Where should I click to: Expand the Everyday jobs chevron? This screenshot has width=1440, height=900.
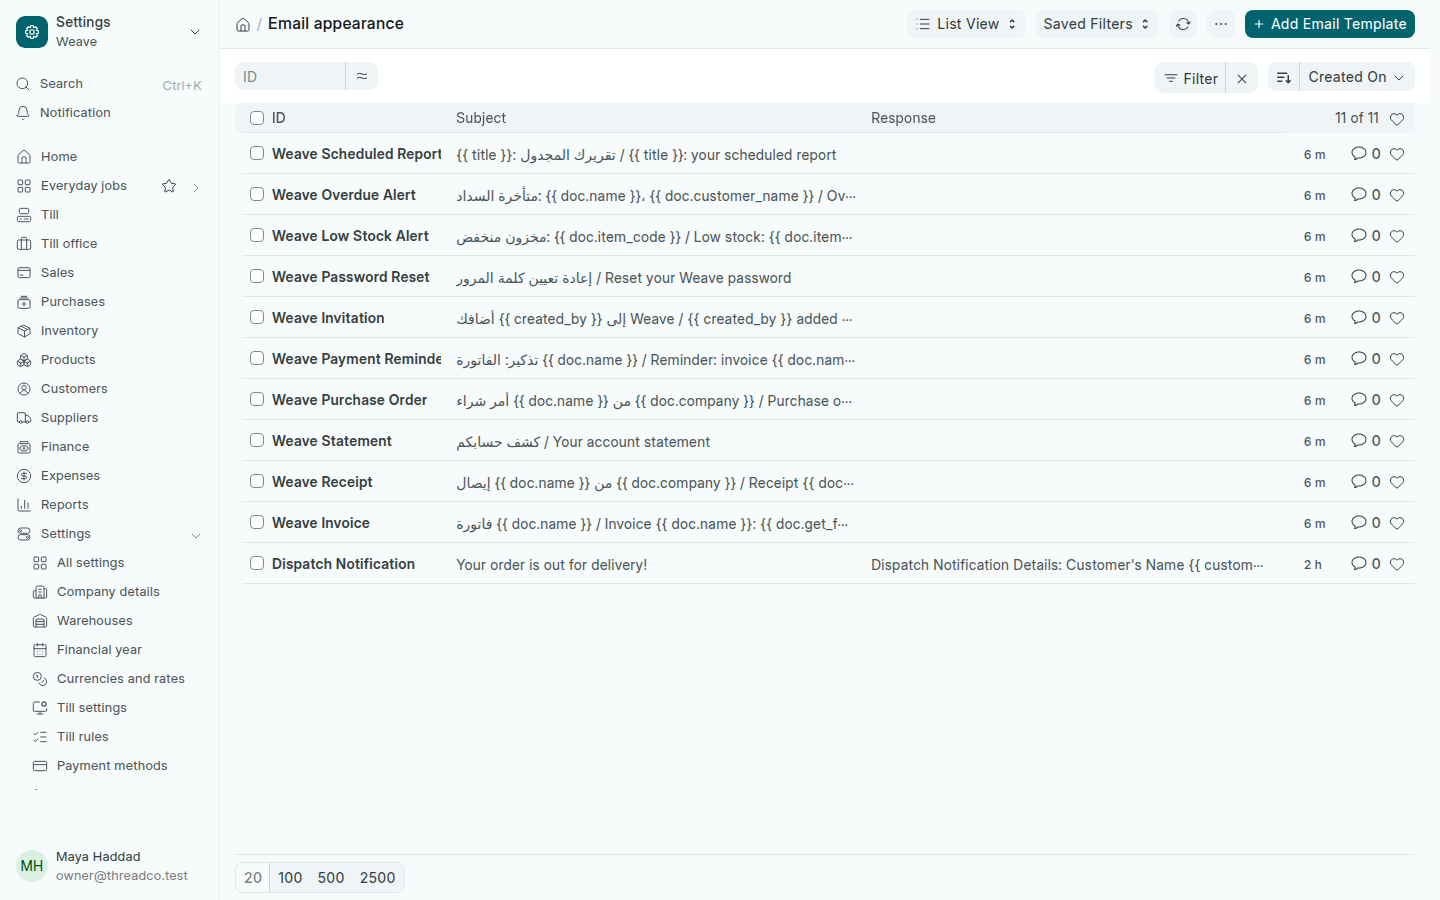(196, 187)
